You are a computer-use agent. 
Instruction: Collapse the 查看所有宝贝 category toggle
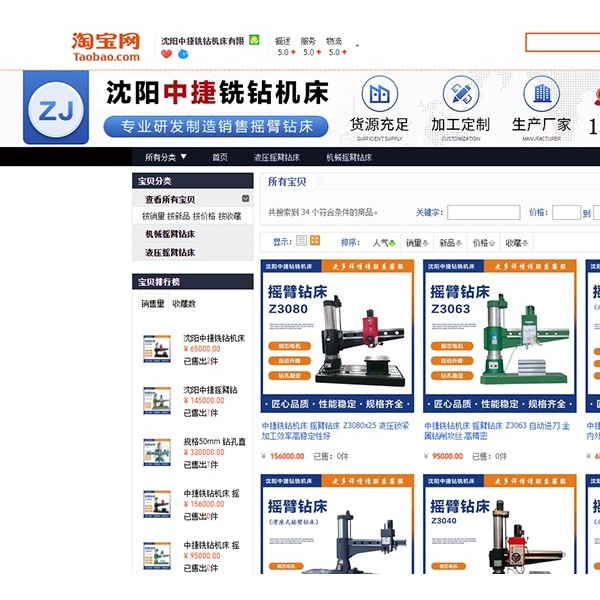click(x=246, y=198)
